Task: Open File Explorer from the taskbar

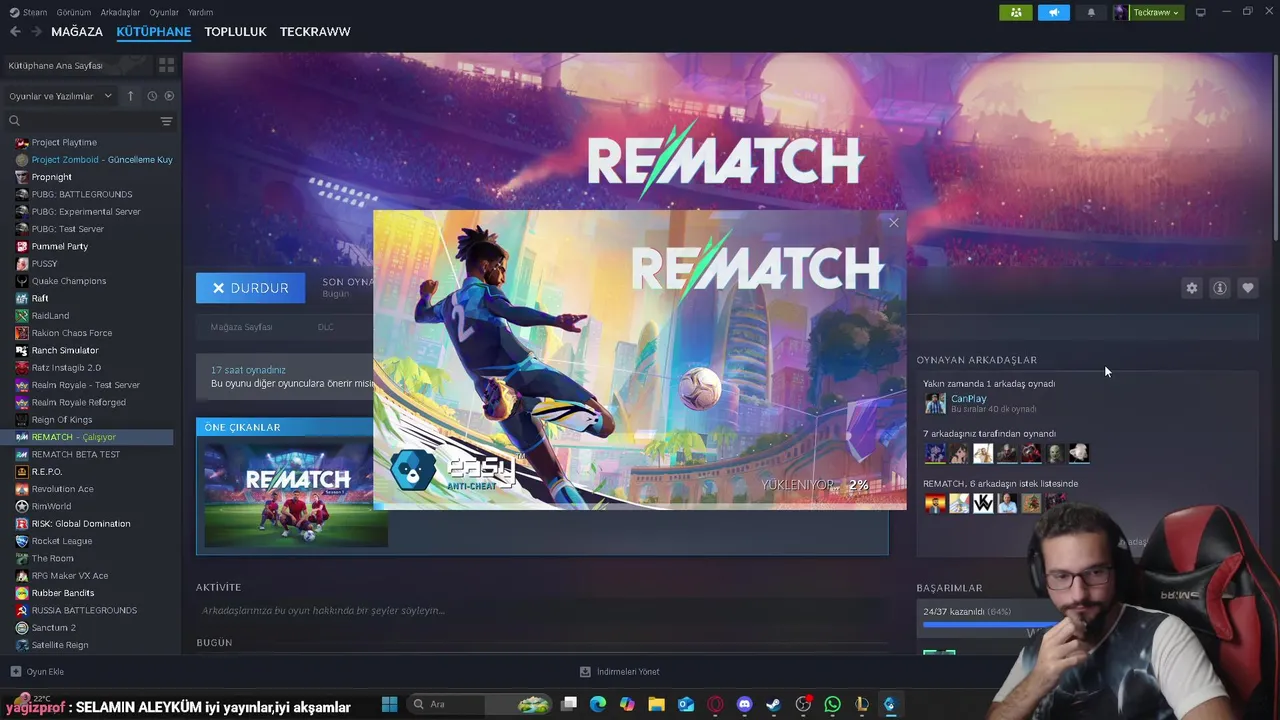Action: pos(656,704)
